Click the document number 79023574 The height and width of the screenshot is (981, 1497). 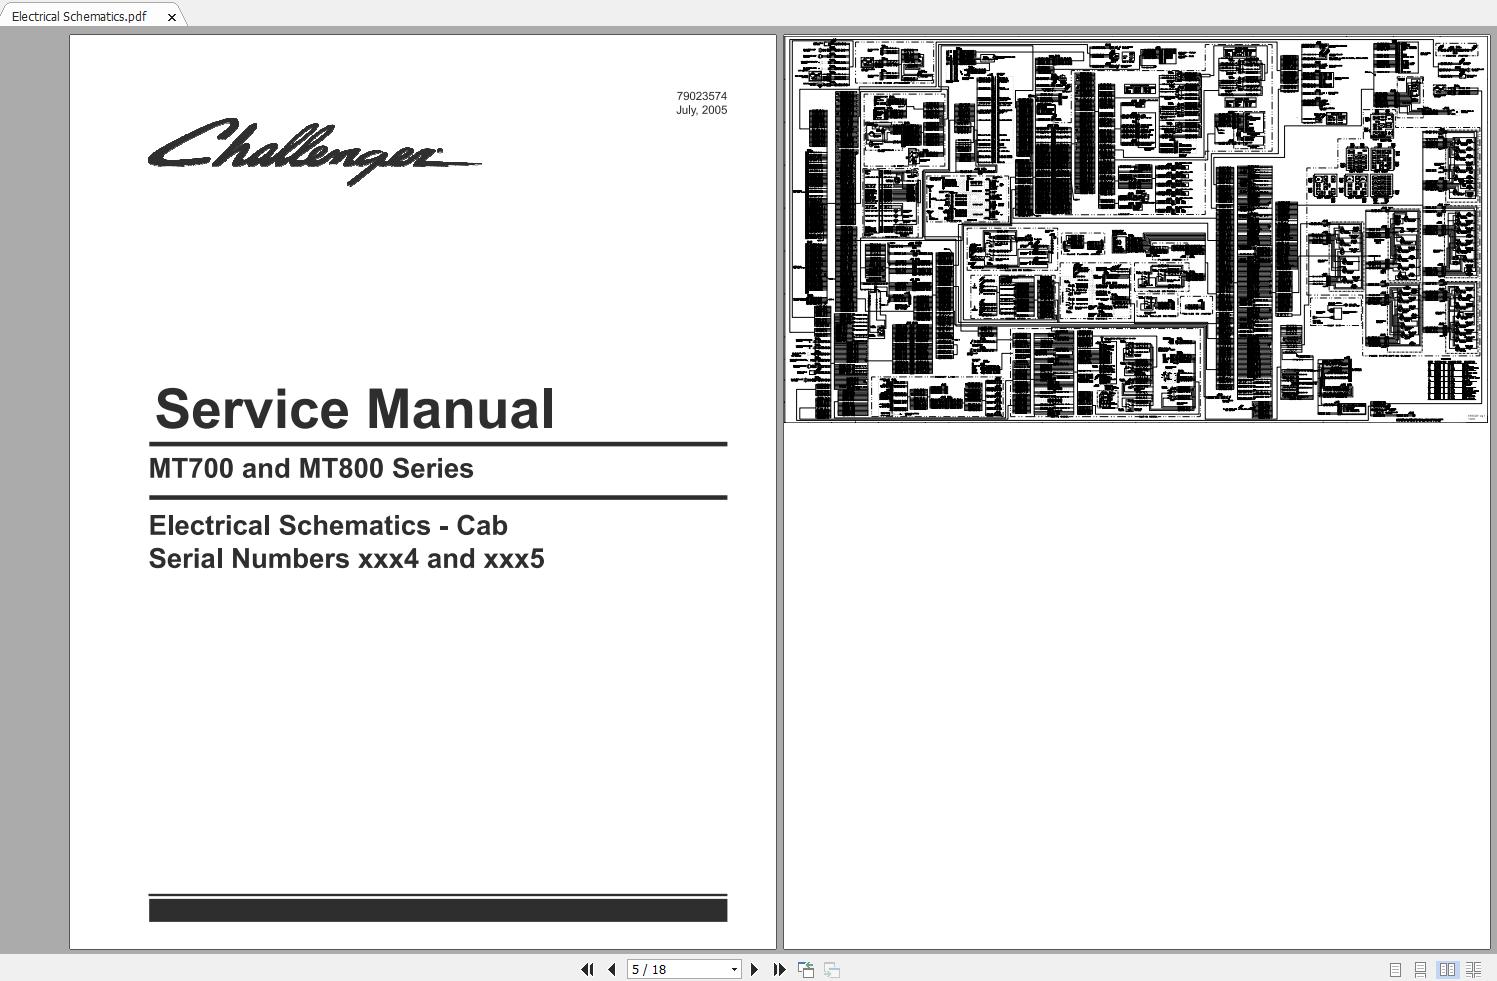pyautogui.click(x=701, y=96)
